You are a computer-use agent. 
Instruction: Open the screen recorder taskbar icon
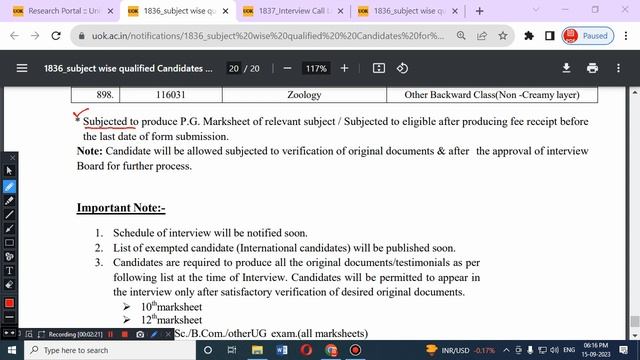pyautogui.click(x=356, y=350)
